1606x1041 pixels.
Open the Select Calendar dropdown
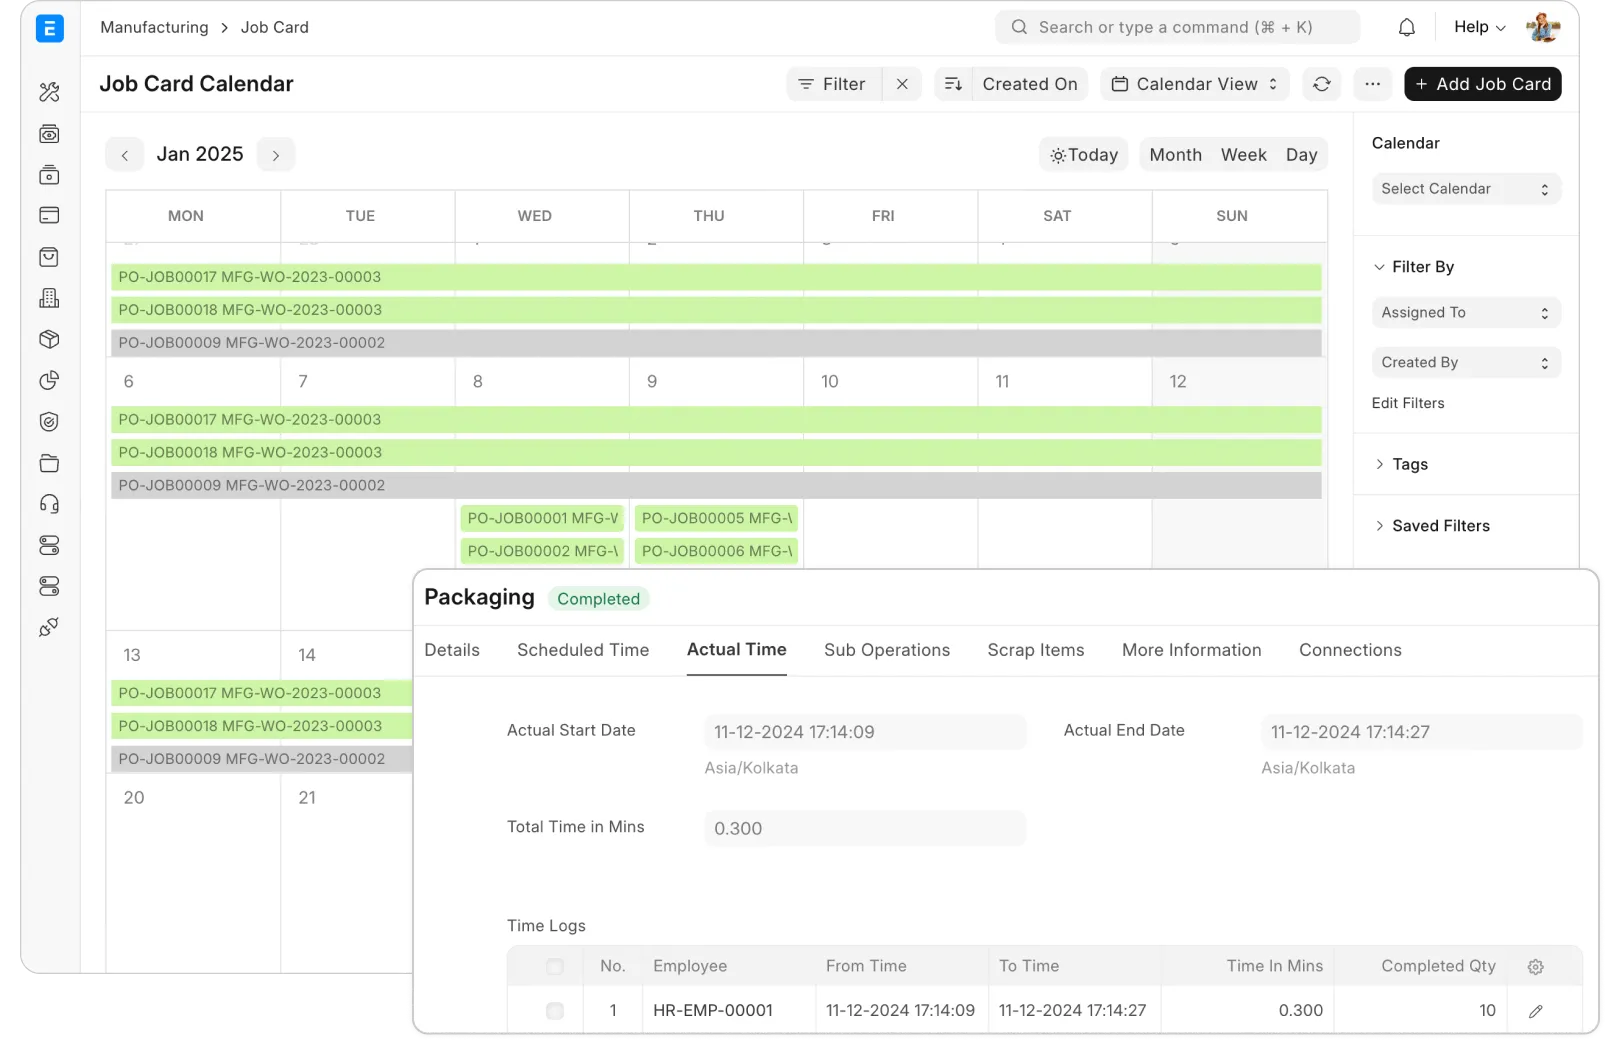pyautogui.click(x=1465, y=188)
